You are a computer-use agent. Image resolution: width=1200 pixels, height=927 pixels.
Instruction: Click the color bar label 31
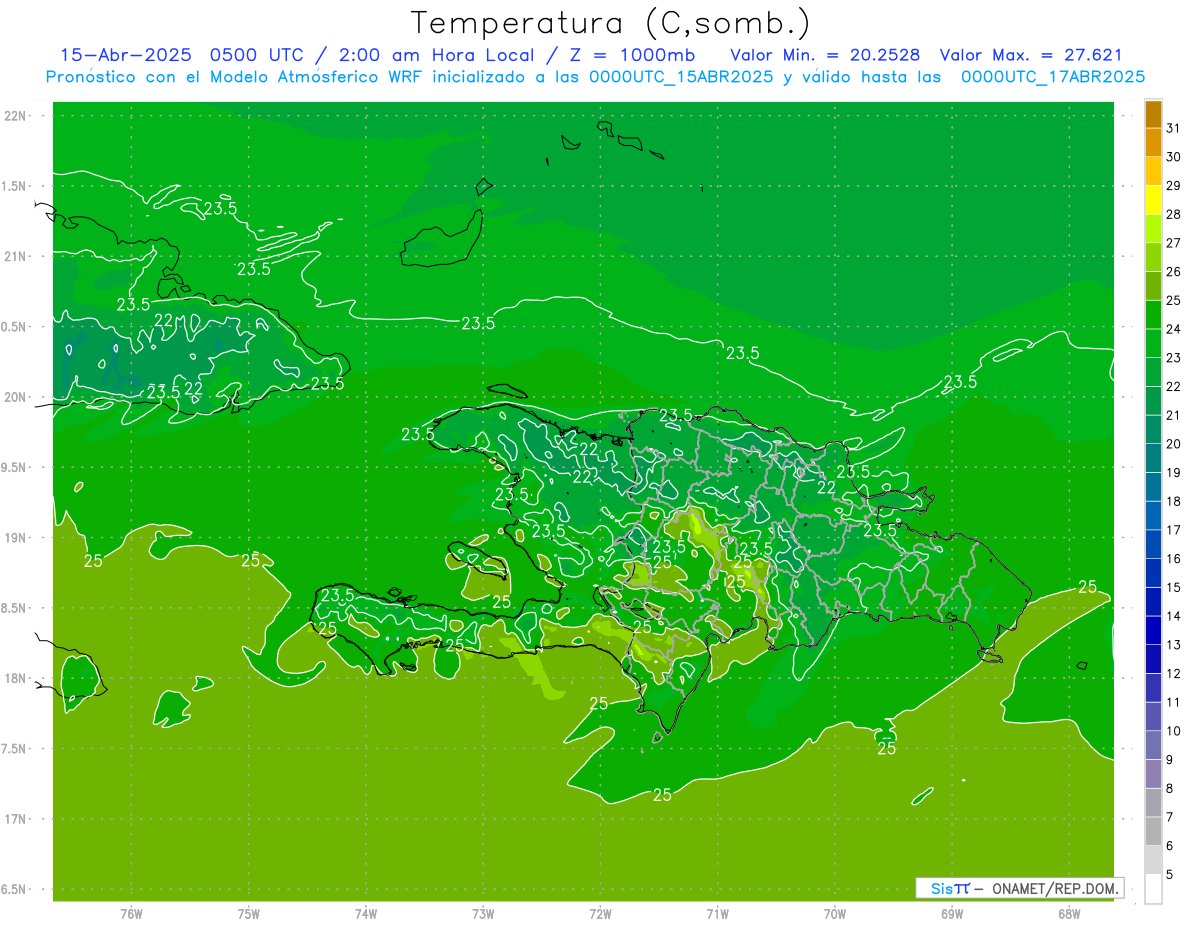click(1173, 128)
